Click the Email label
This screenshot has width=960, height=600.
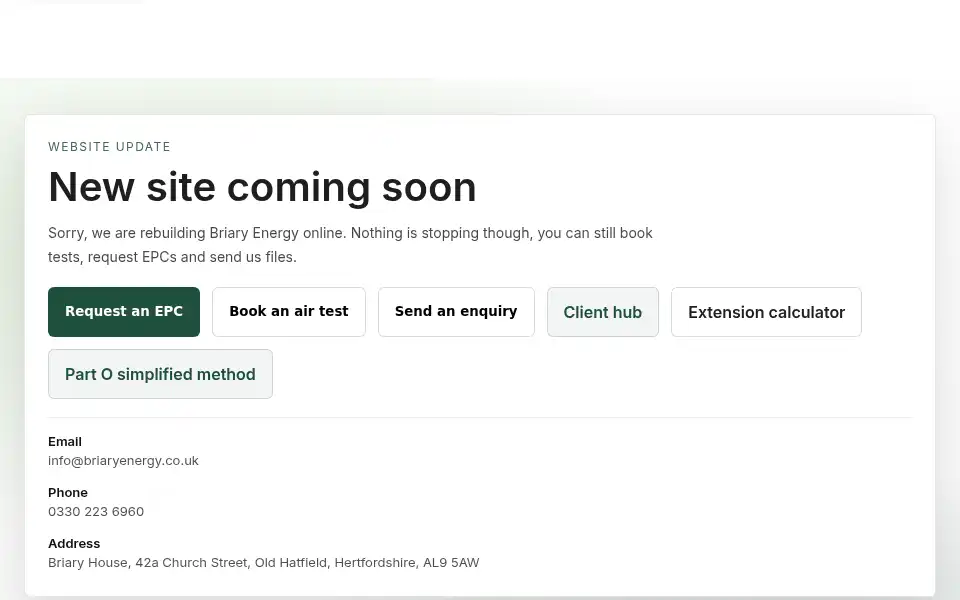point(65,441)
